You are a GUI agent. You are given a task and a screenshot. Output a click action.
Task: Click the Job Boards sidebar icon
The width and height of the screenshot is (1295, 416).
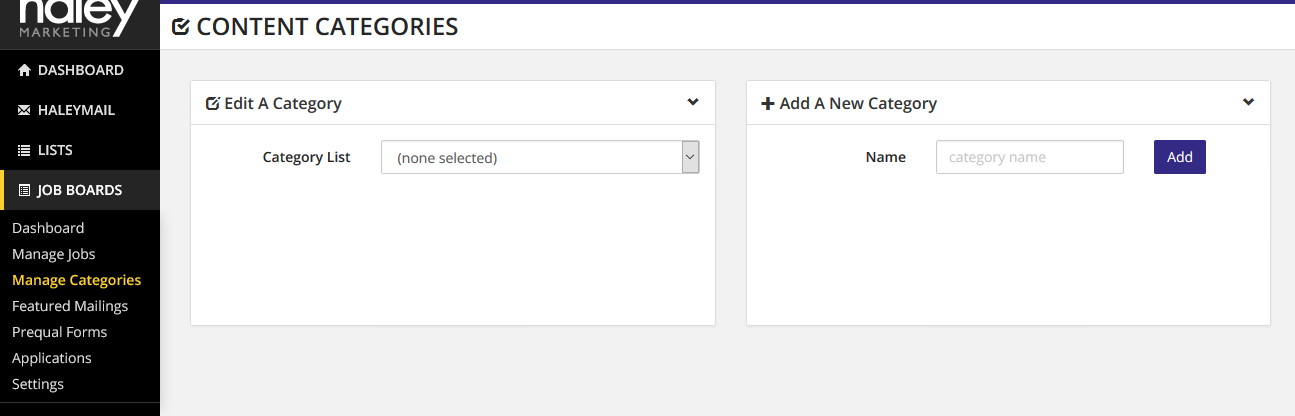click(25, 190)
